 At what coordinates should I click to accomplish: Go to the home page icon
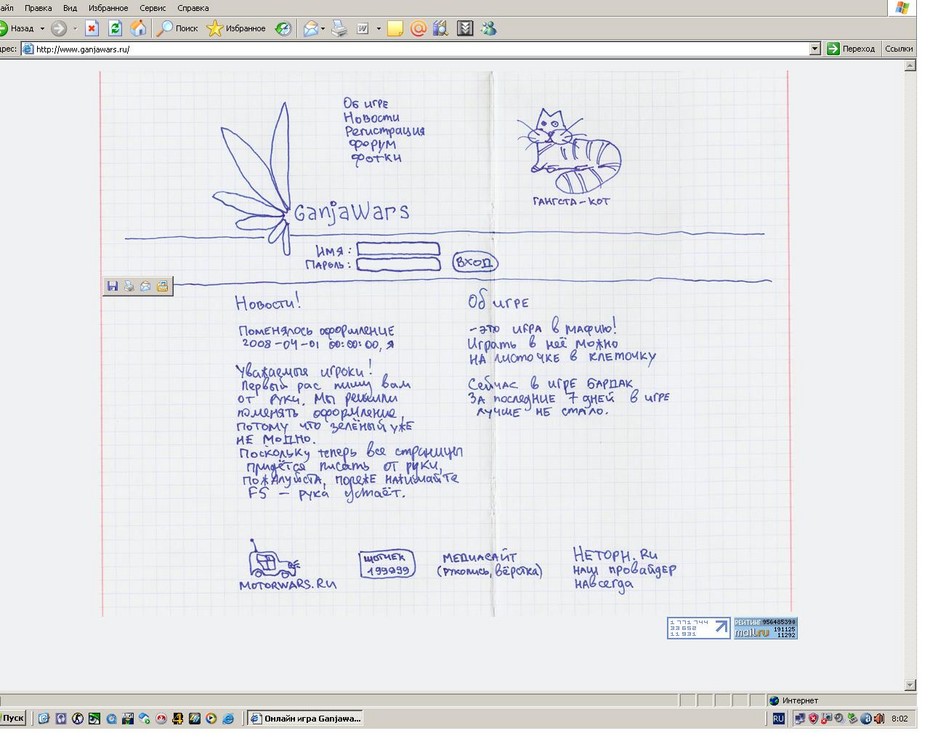point(138,28)
